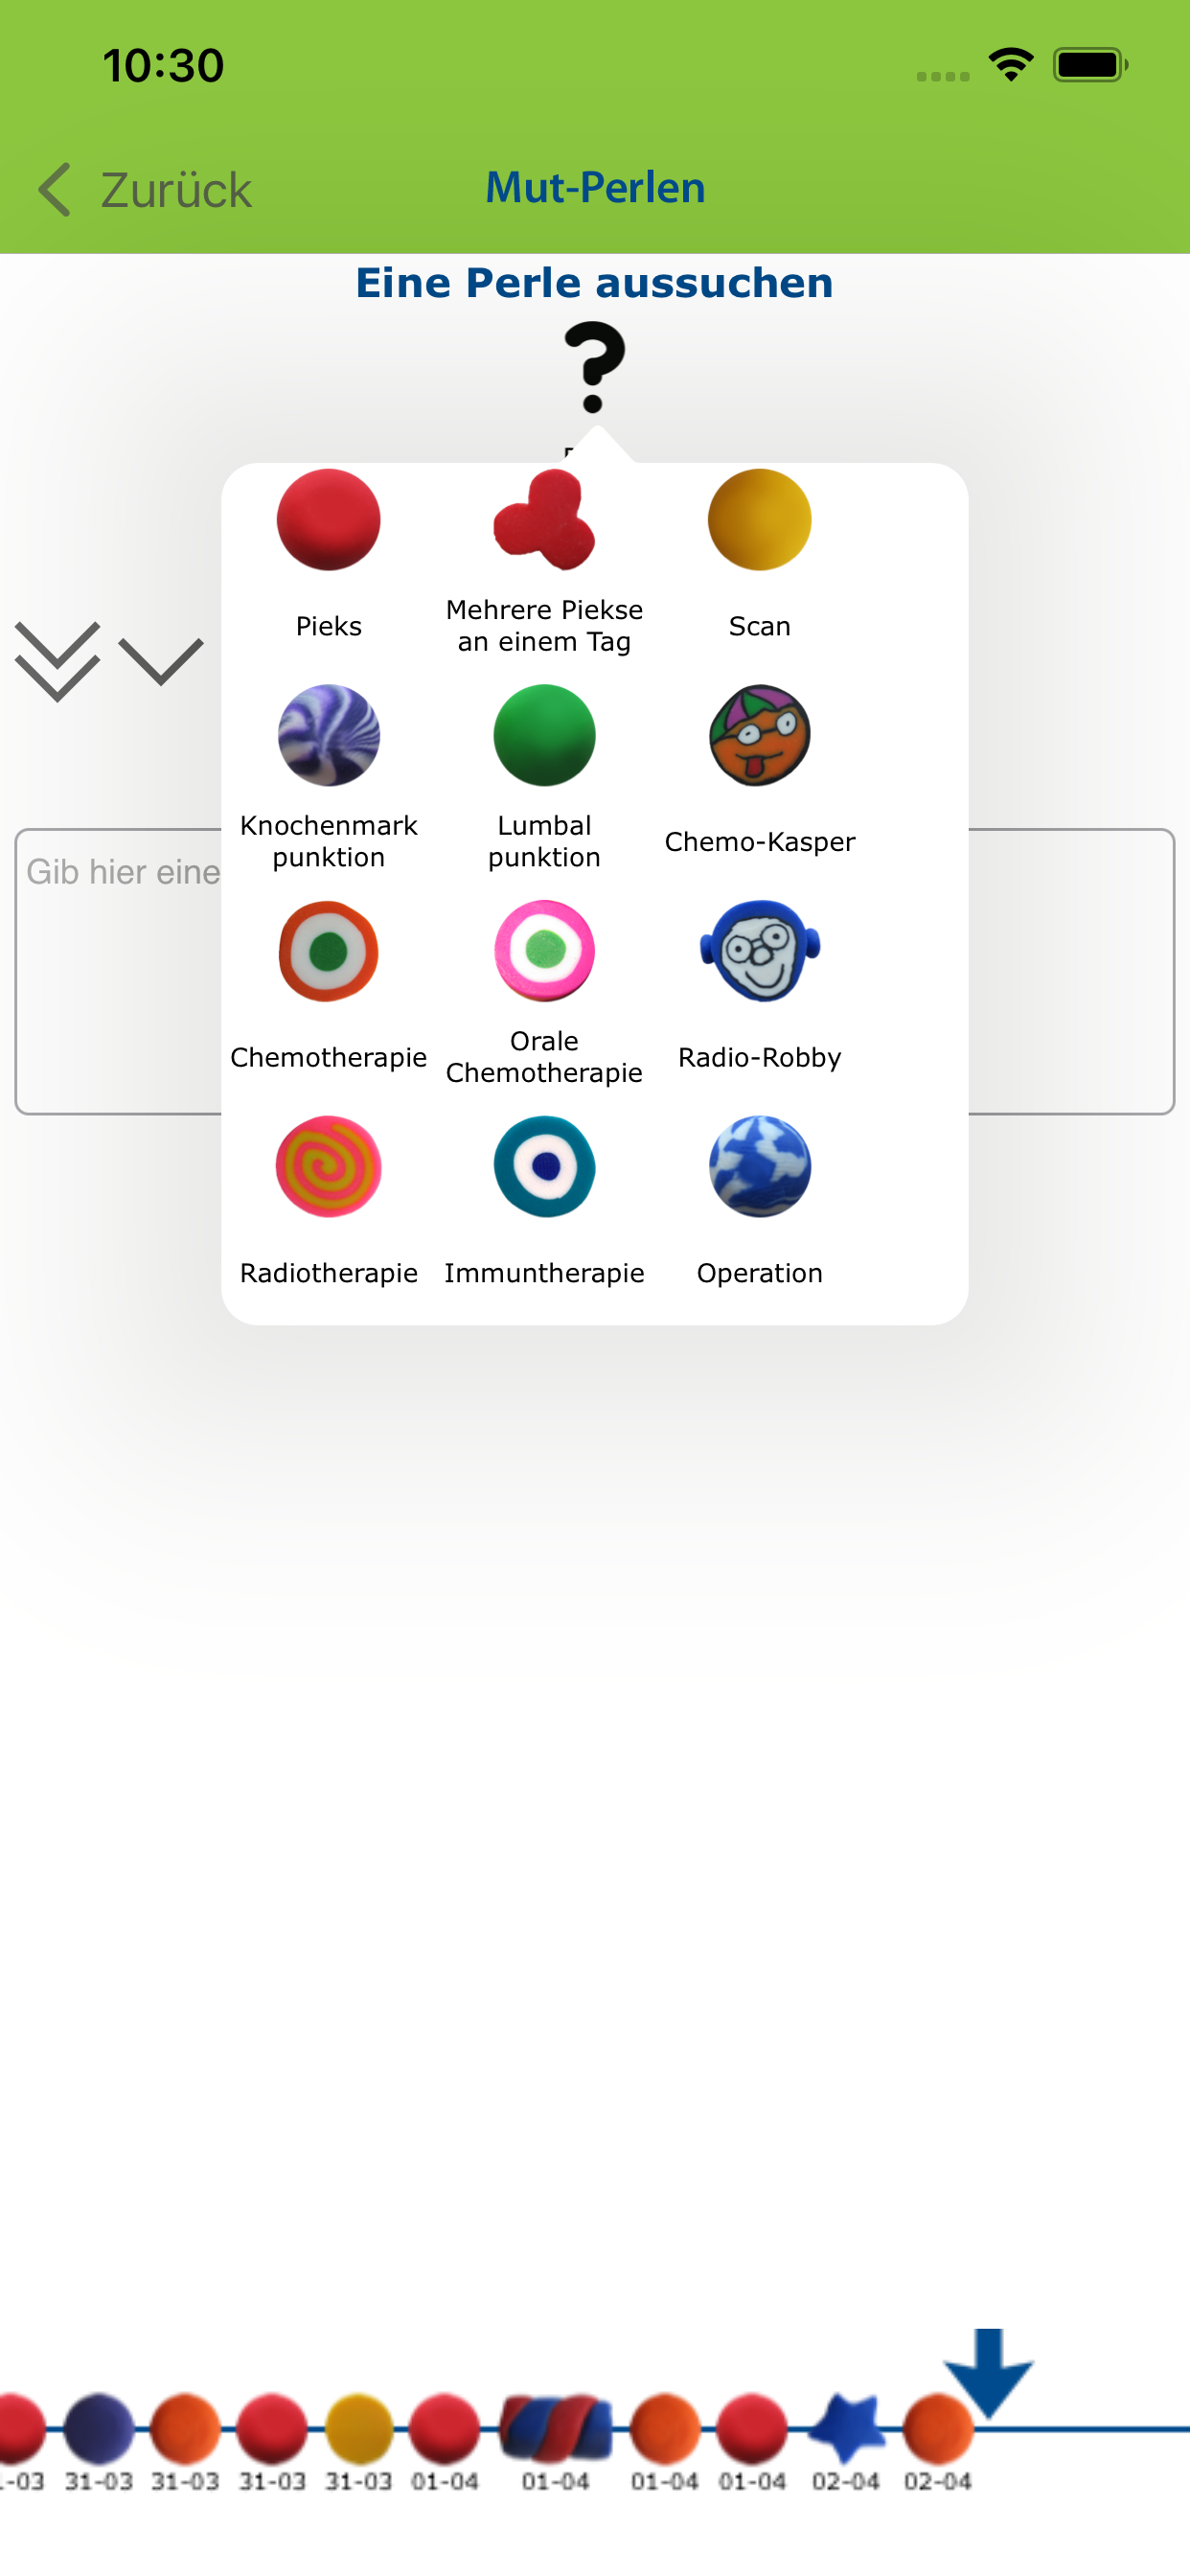Select the striped bead dated 01-04
This screenshot has width=1190, height=2576.
[x=555, y=2428]
